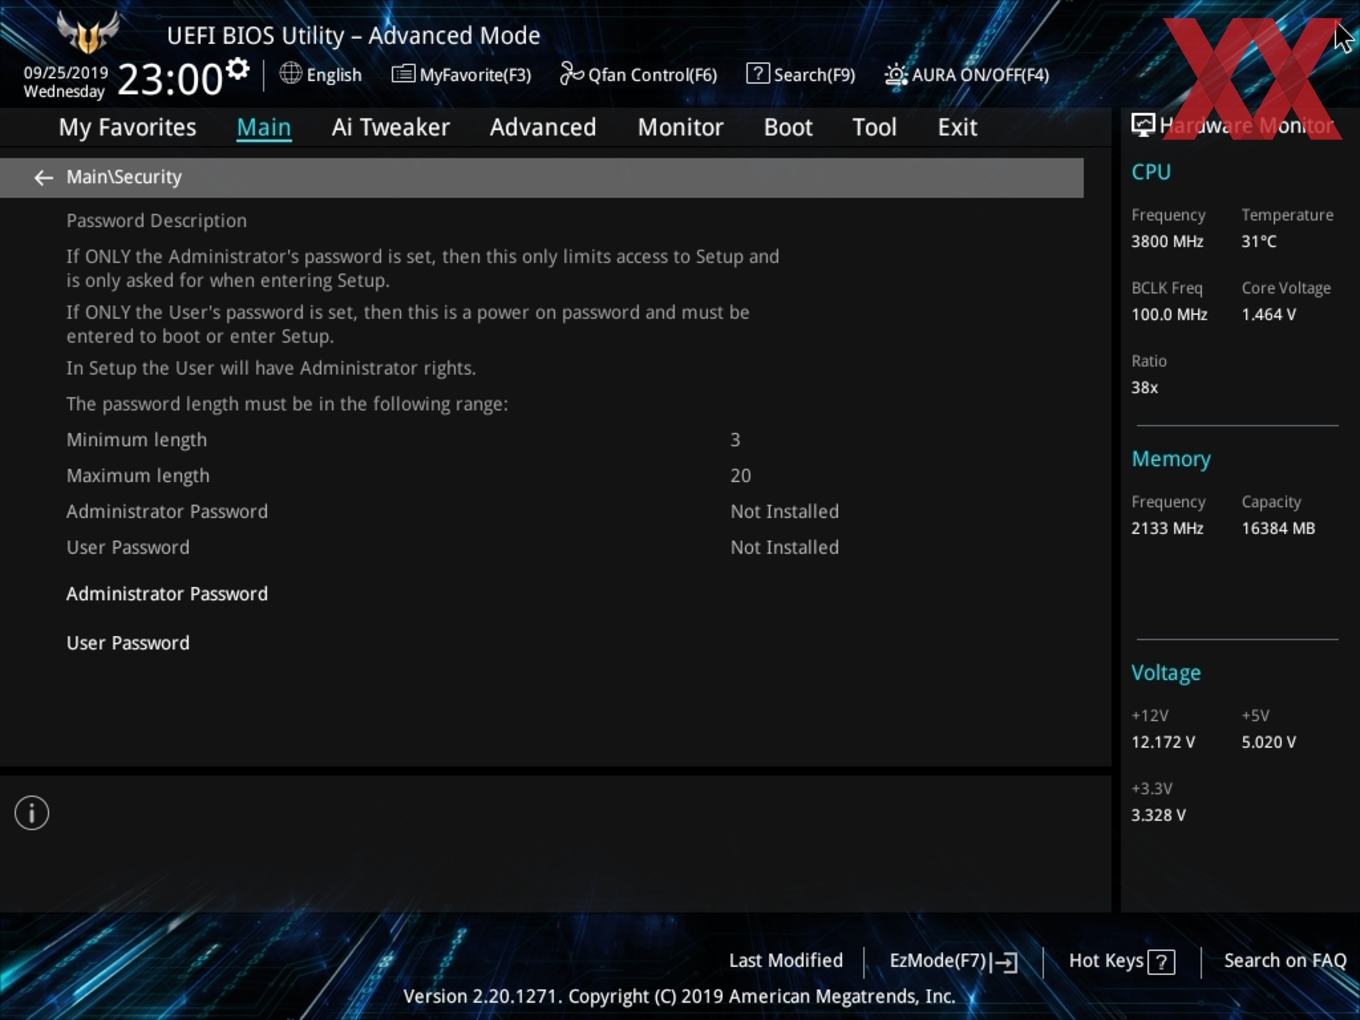Image resolution: width=1360 pixels, height=1020 pixels.
Task: Click Core Voltage 1.464 V value
Action: [x=1269, y=315]
